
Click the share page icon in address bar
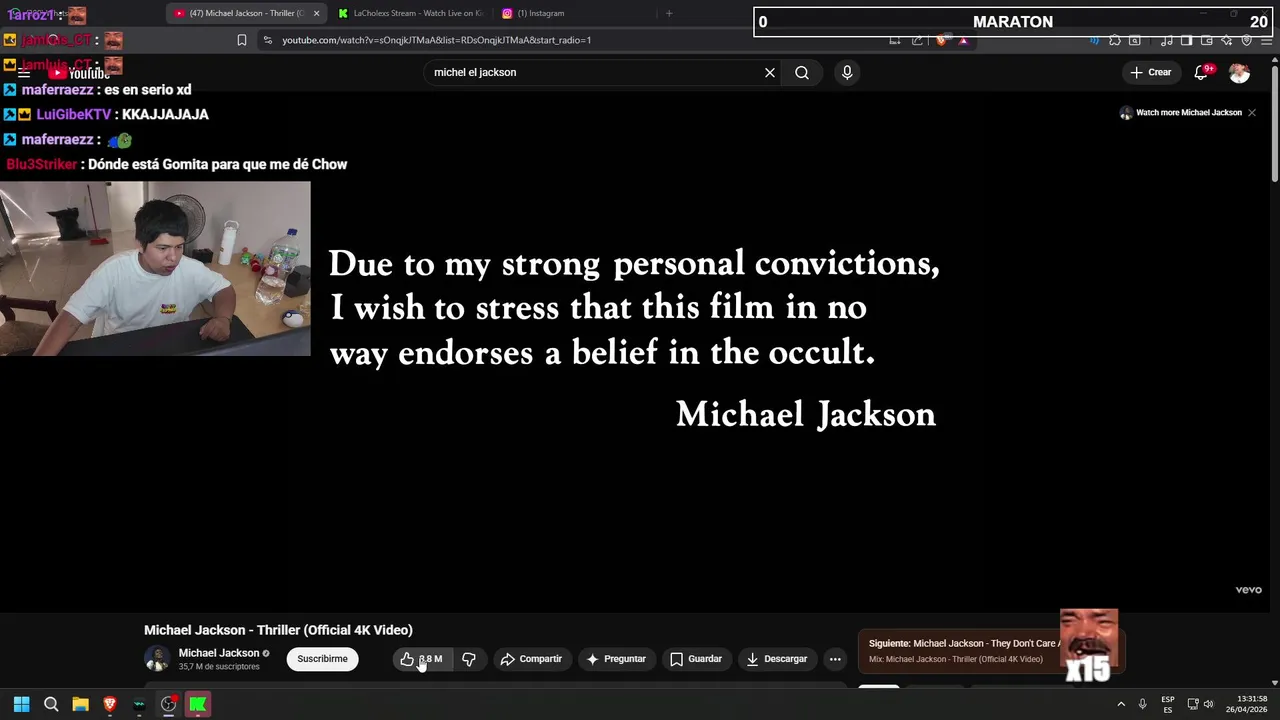(917, 40)
